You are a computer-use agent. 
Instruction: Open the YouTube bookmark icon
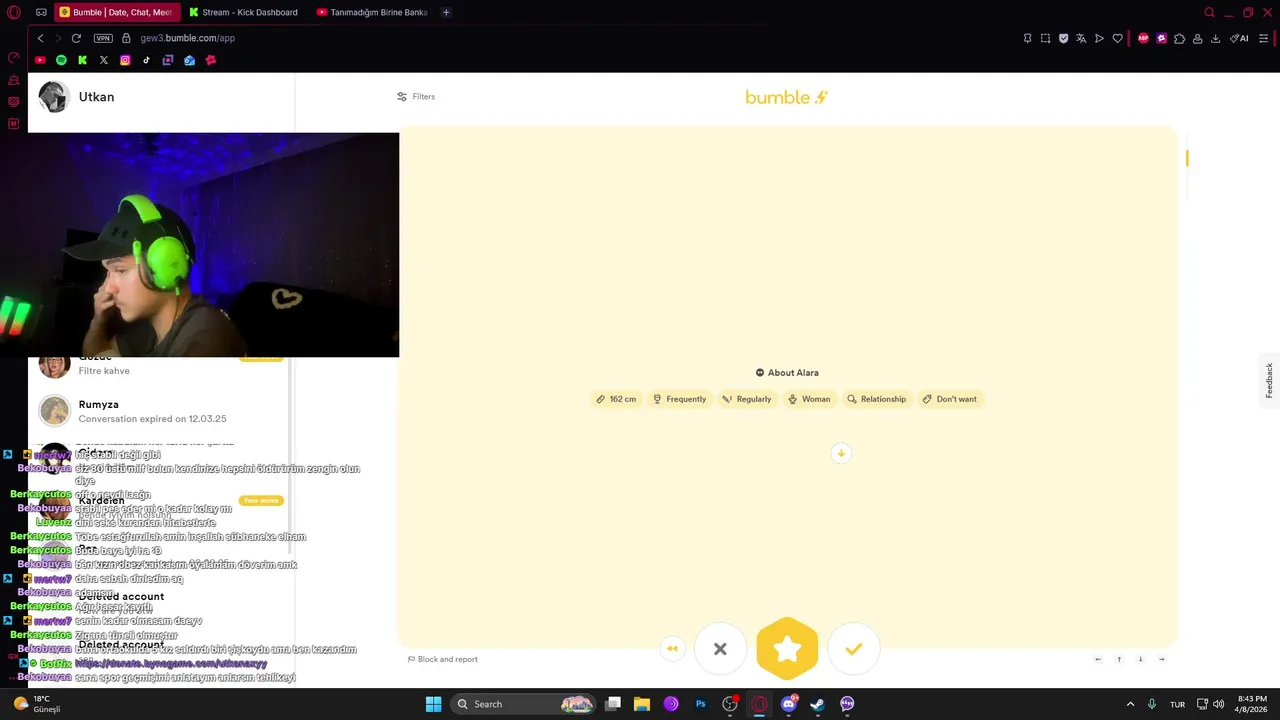click(40, 60)
